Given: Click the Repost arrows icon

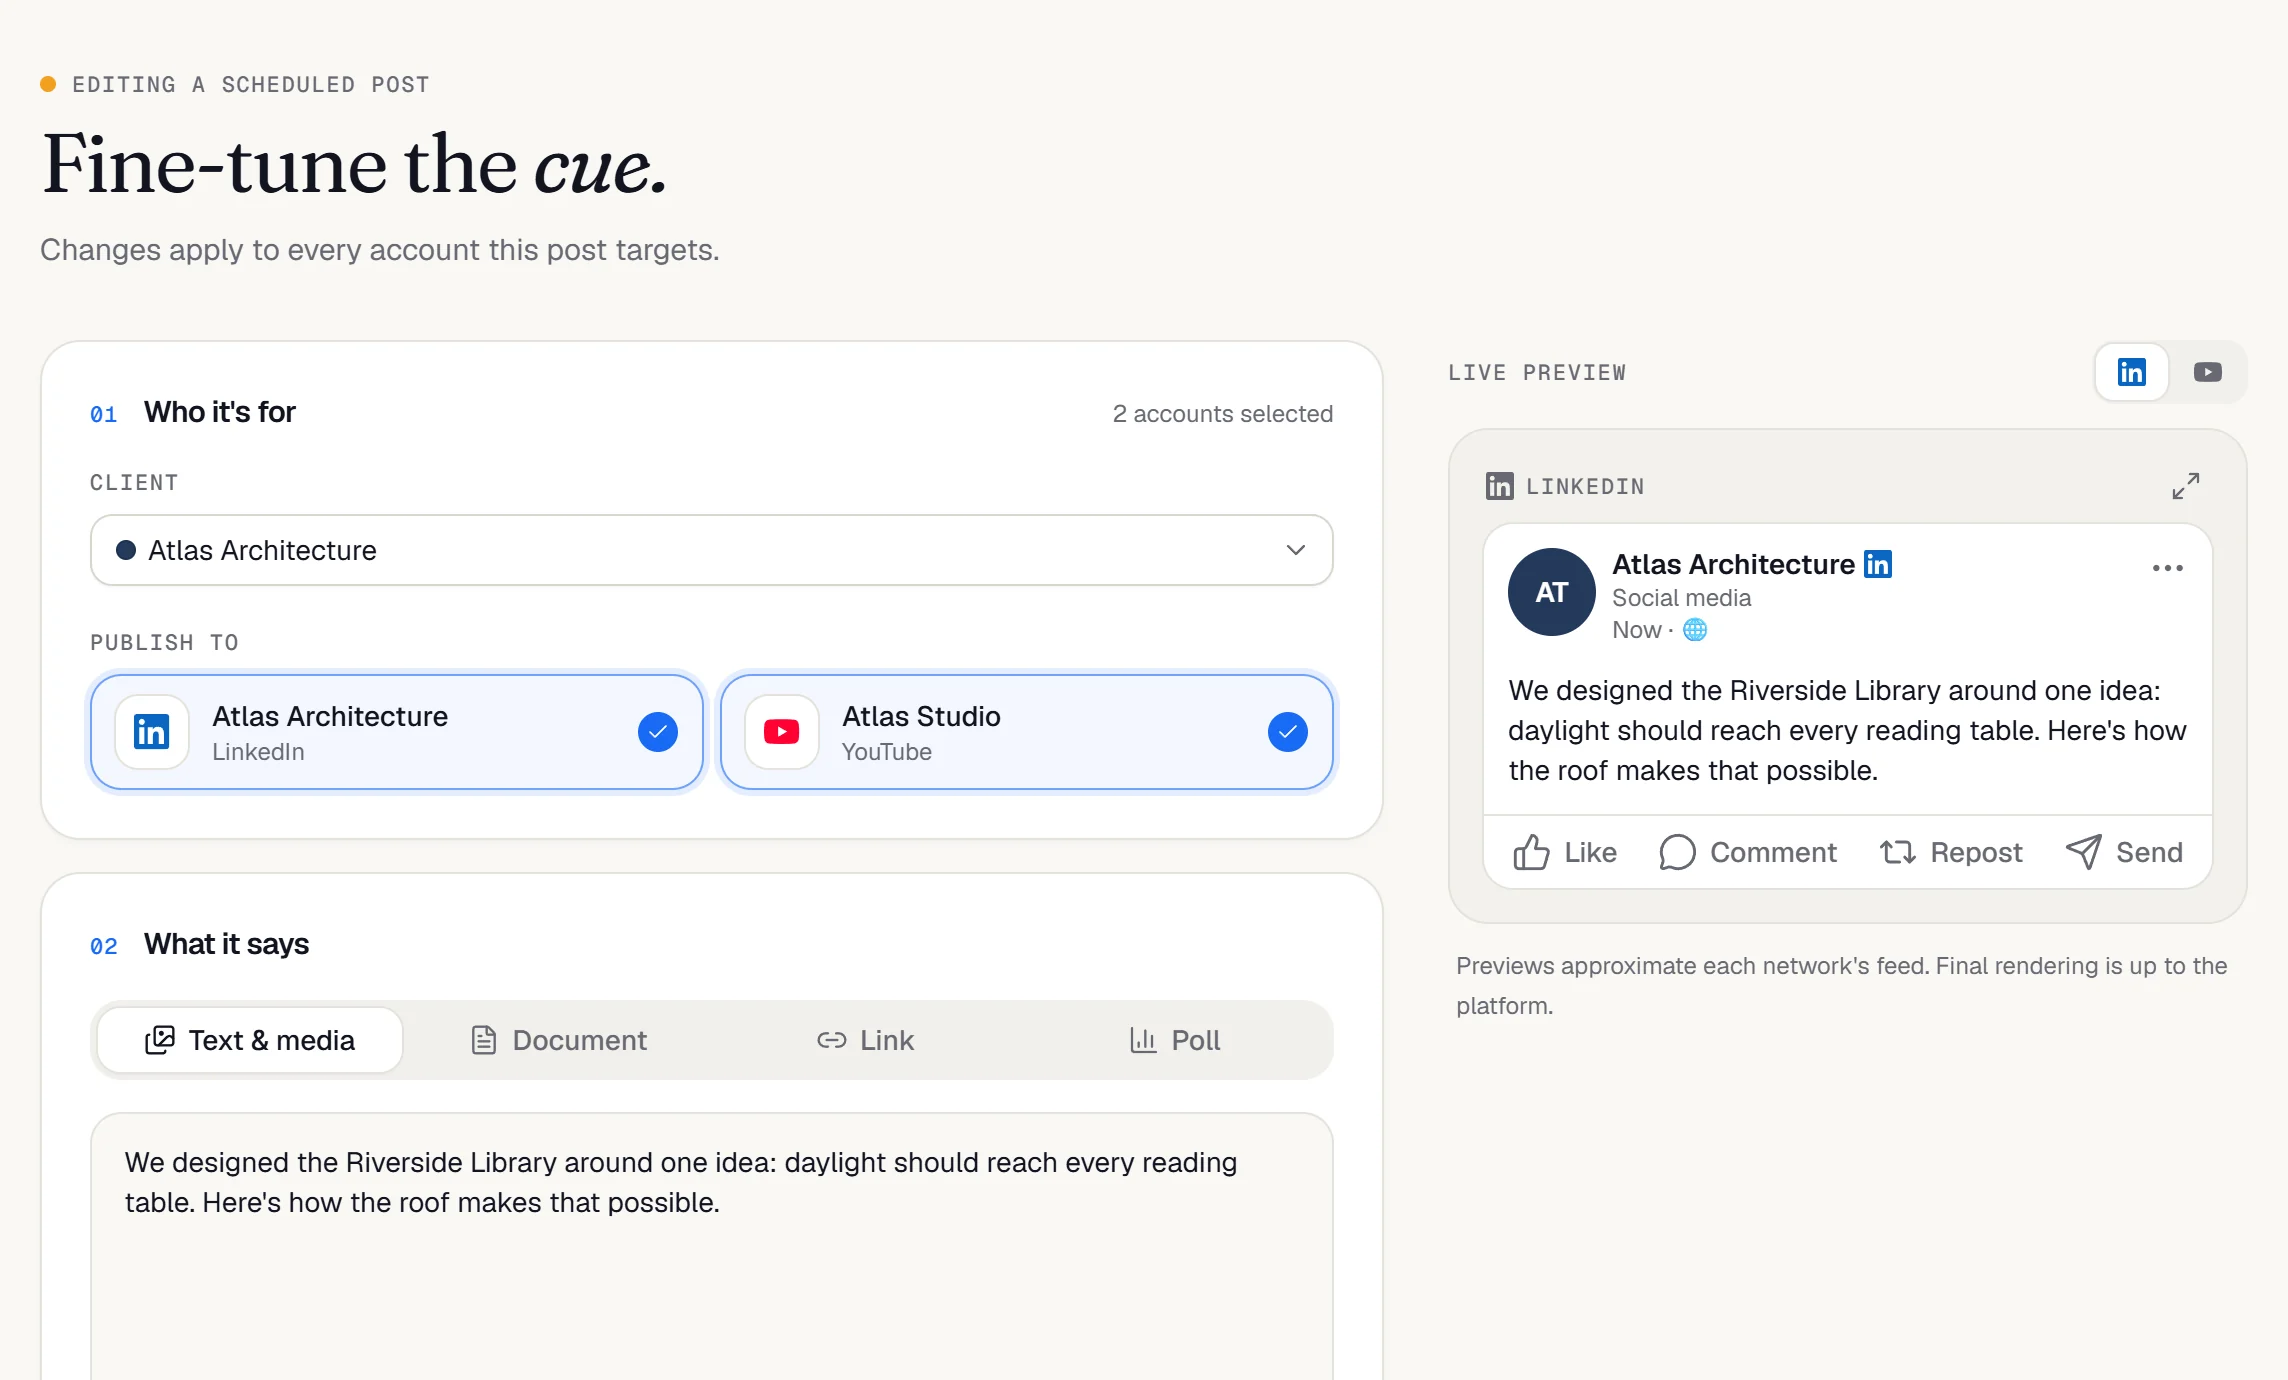Looking at the screenshot, I should 1897,852.
